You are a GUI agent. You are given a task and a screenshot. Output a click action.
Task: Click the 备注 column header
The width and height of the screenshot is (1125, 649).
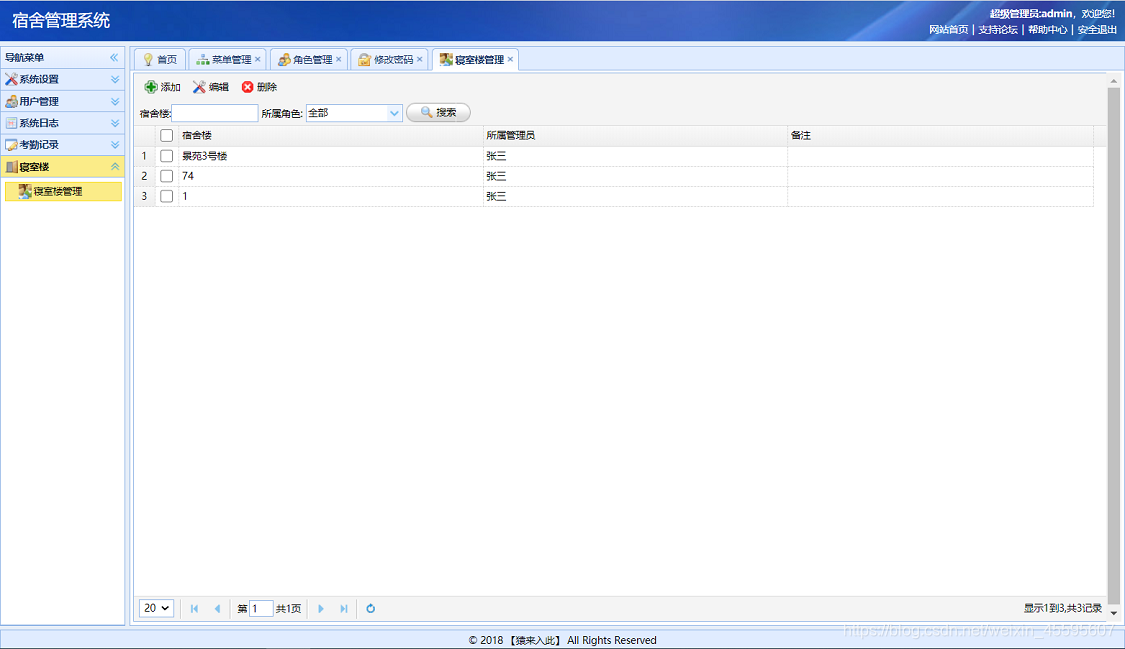coord(941,136)
